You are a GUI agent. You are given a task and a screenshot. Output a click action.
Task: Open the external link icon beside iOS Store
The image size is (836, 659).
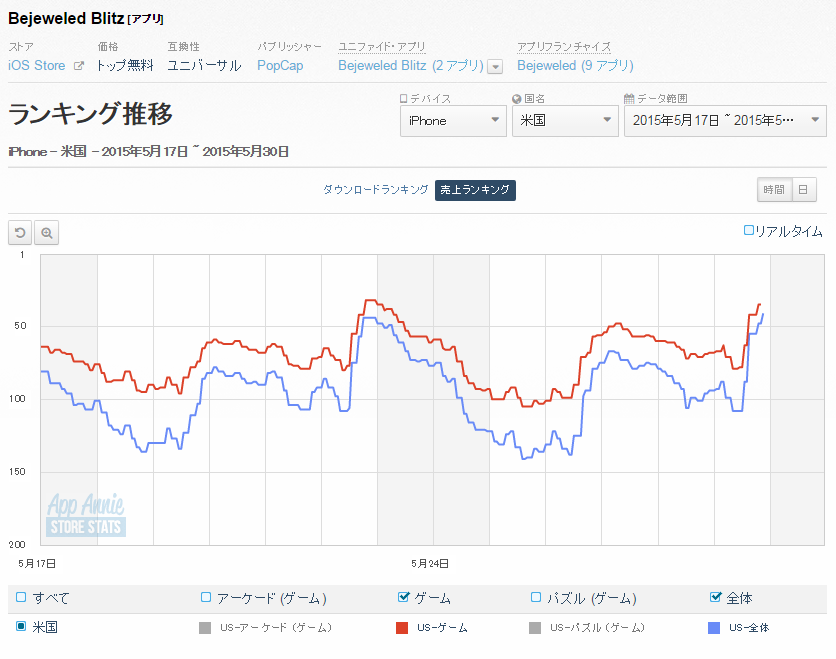click(78, 66)
